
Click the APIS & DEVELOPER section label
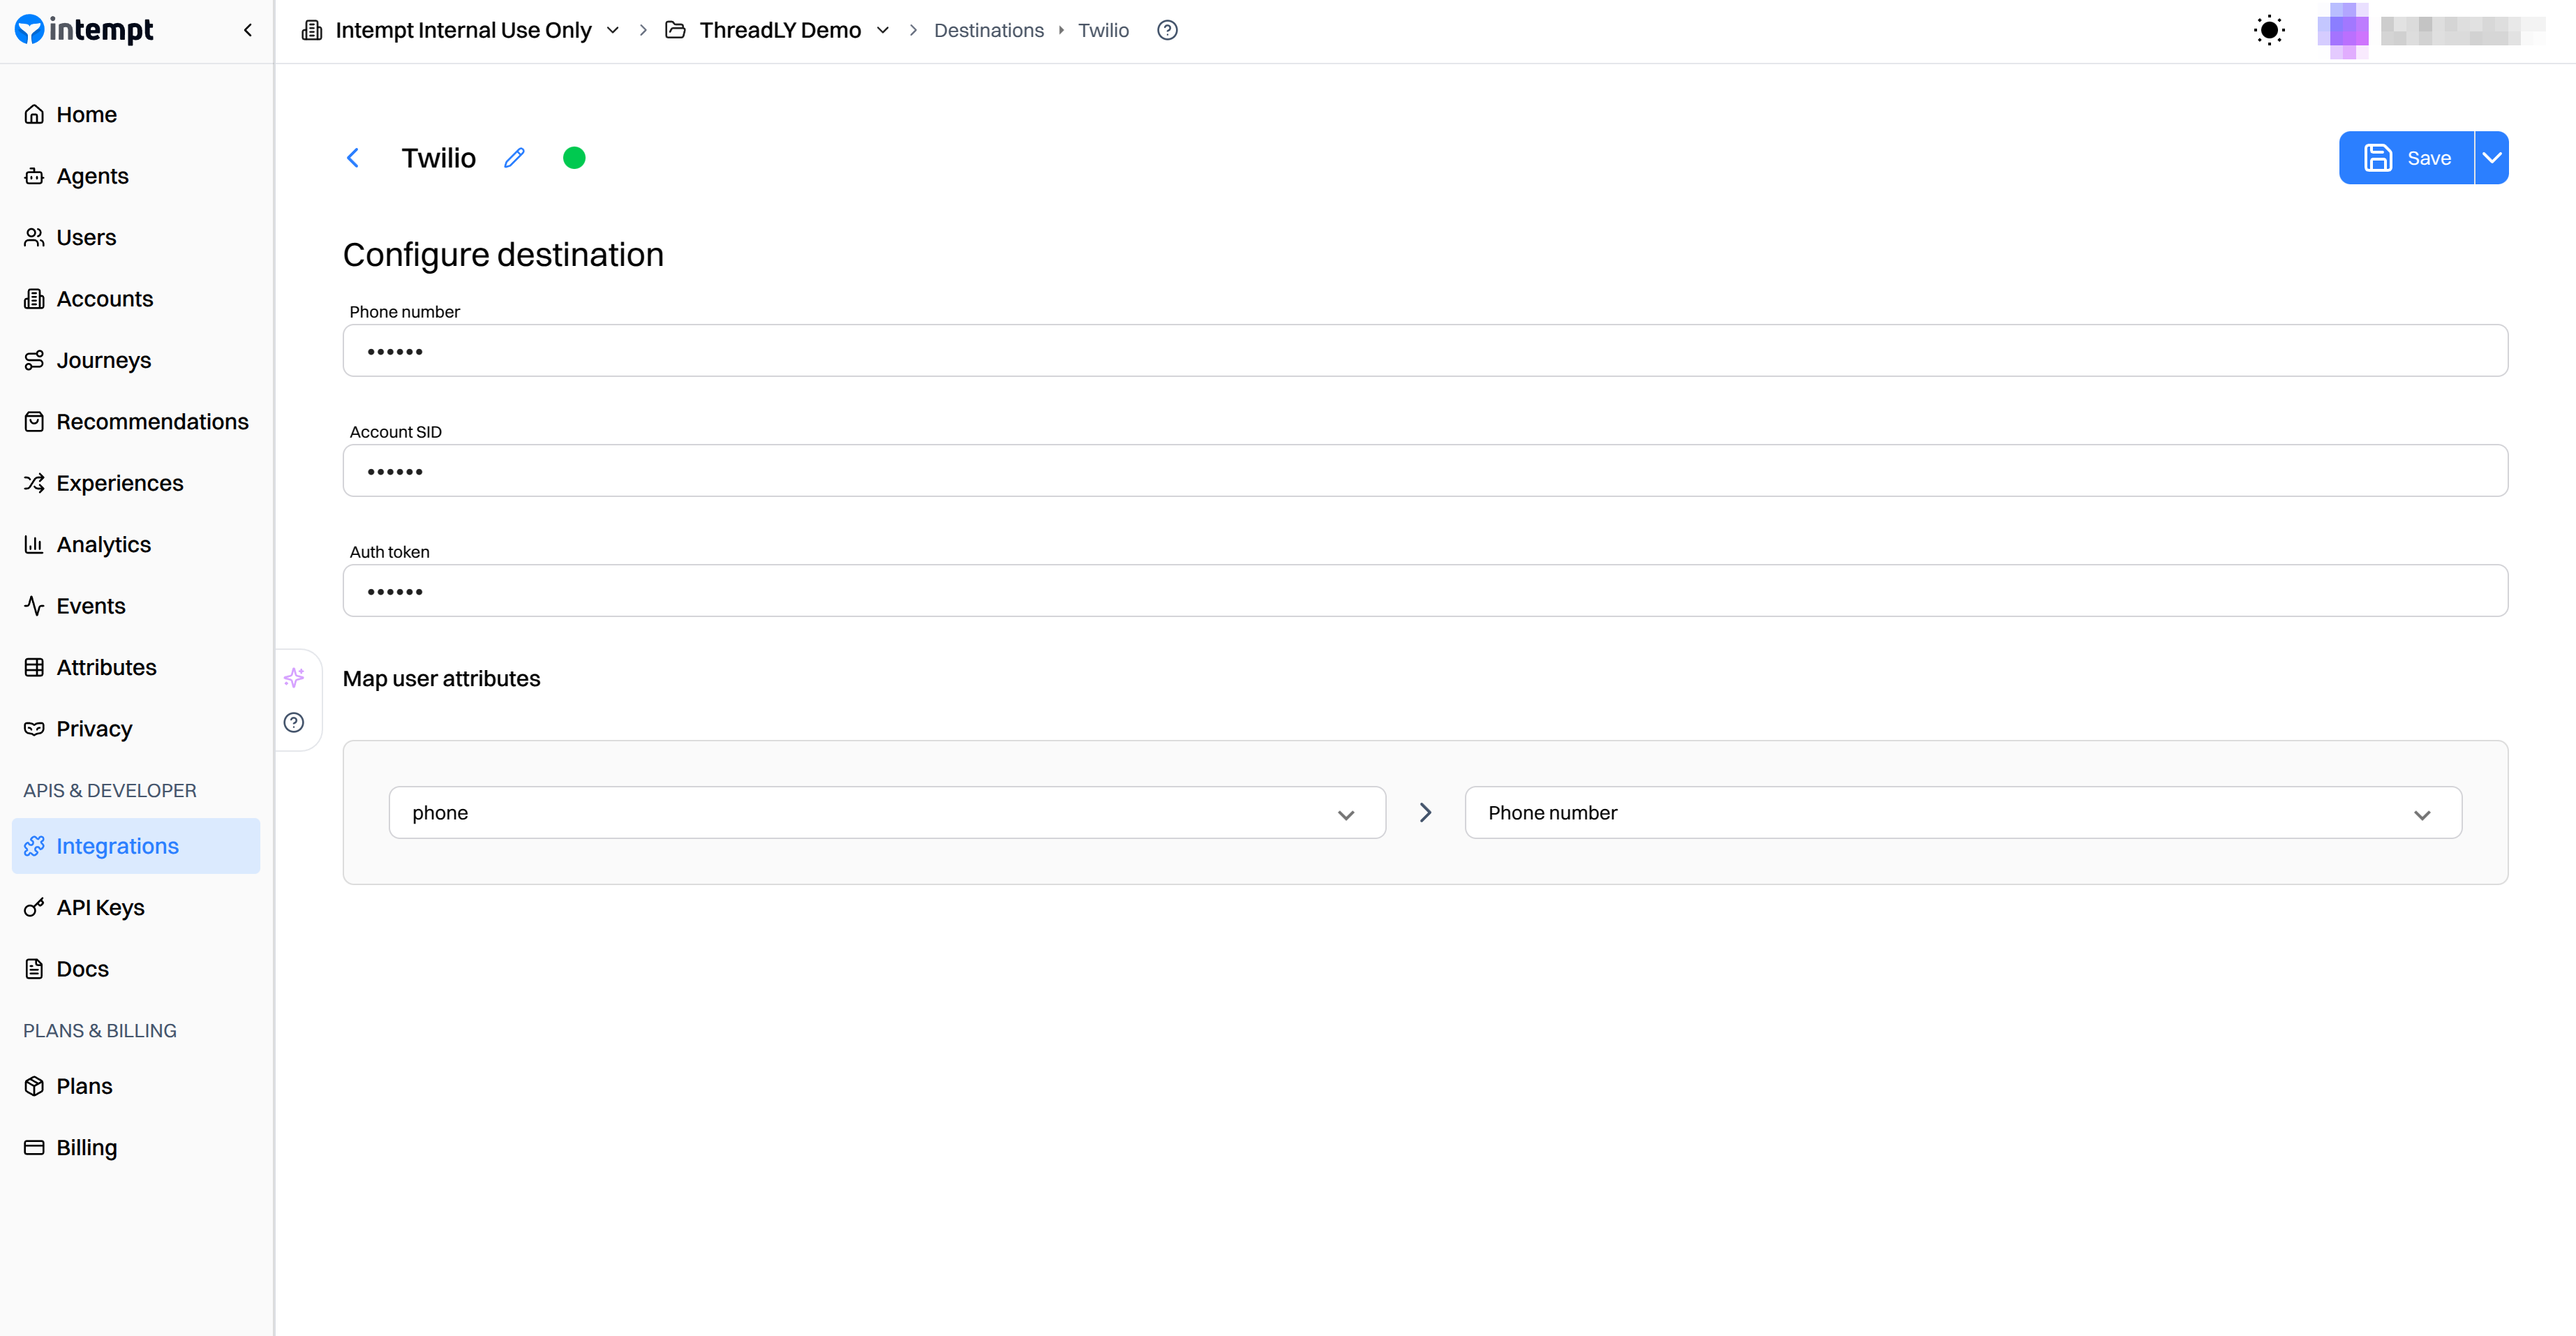tap(110, 790)
